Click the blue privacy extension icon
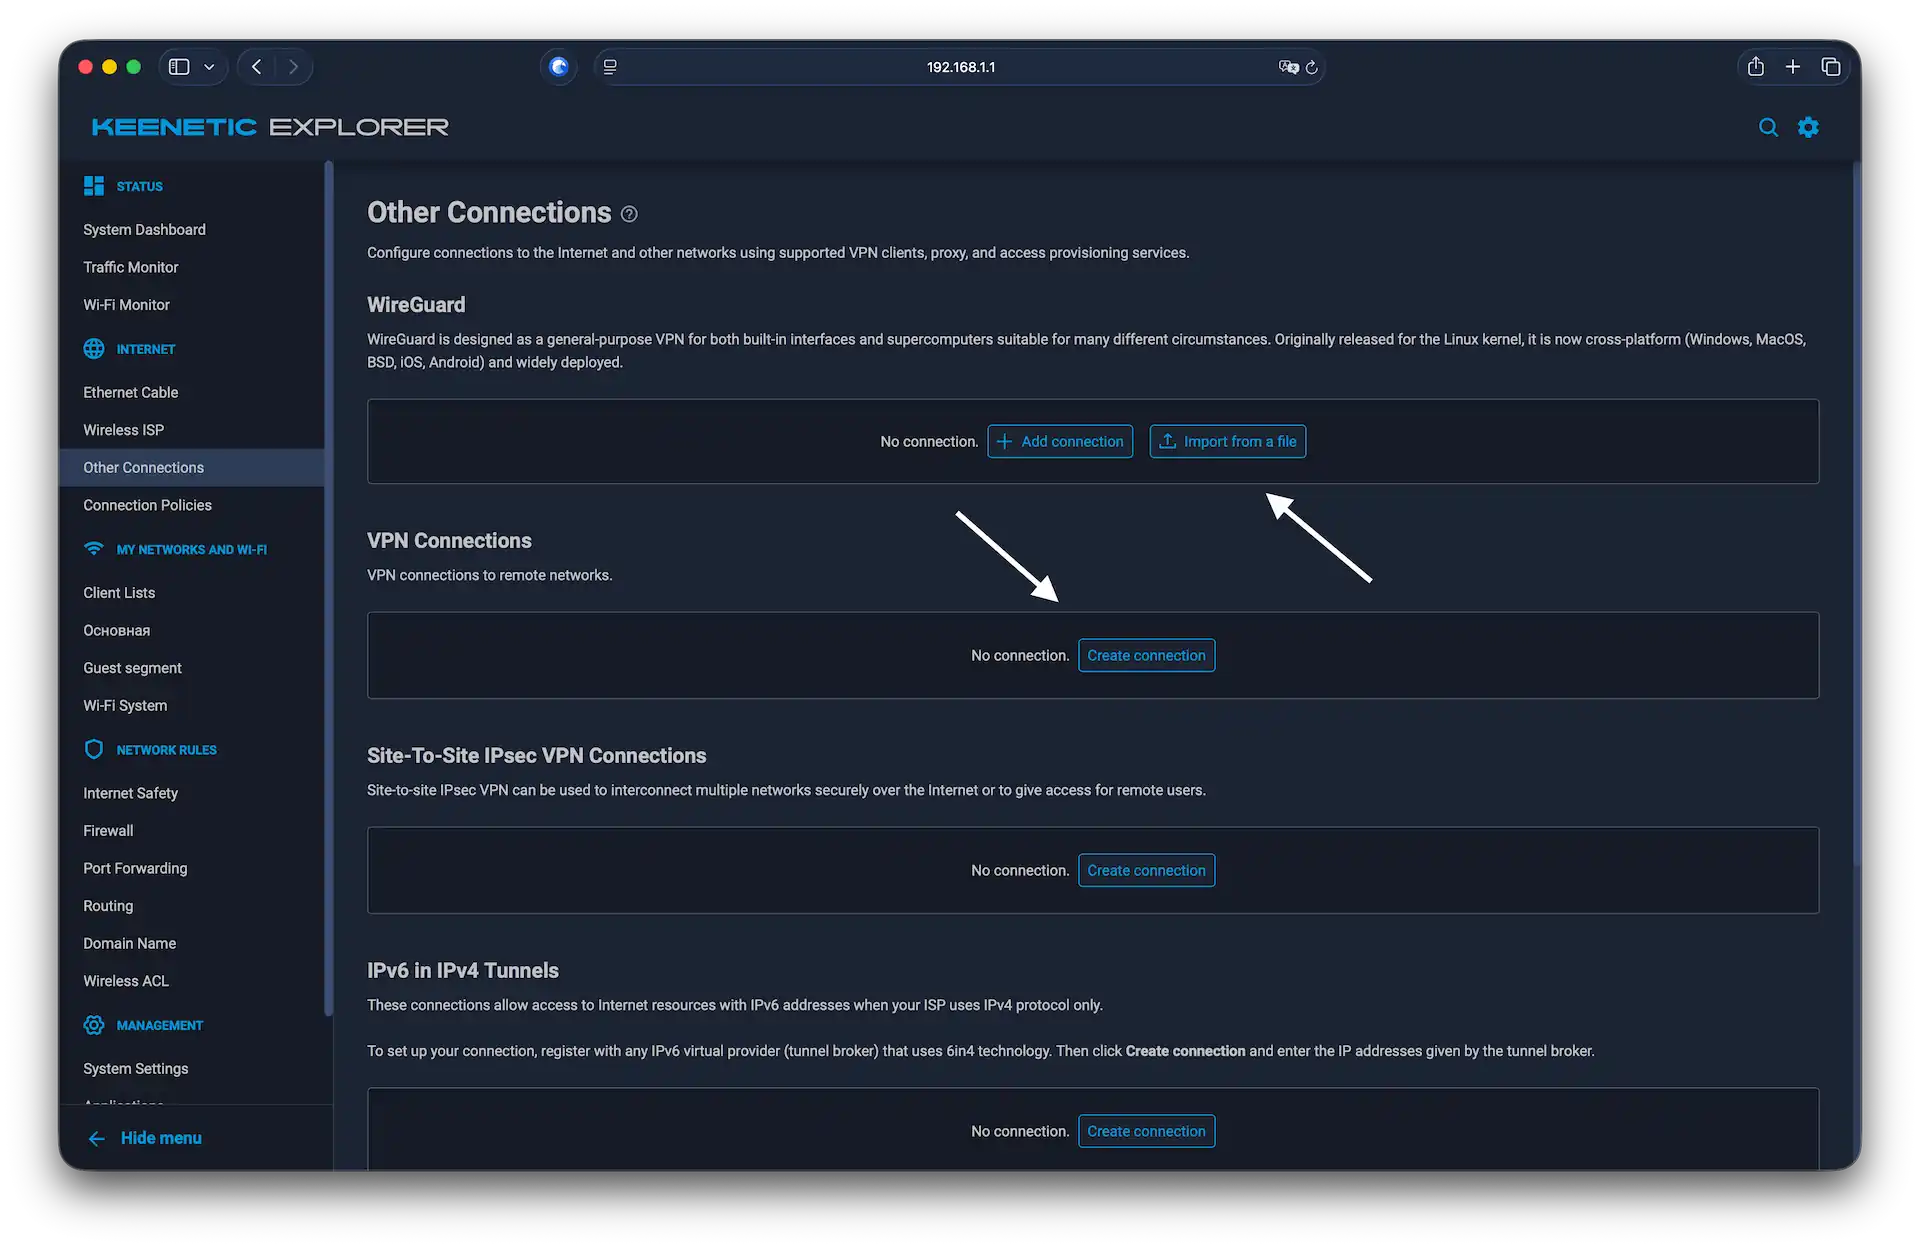The height and width of the screenshot is (1248, 1920). point(559,67)
